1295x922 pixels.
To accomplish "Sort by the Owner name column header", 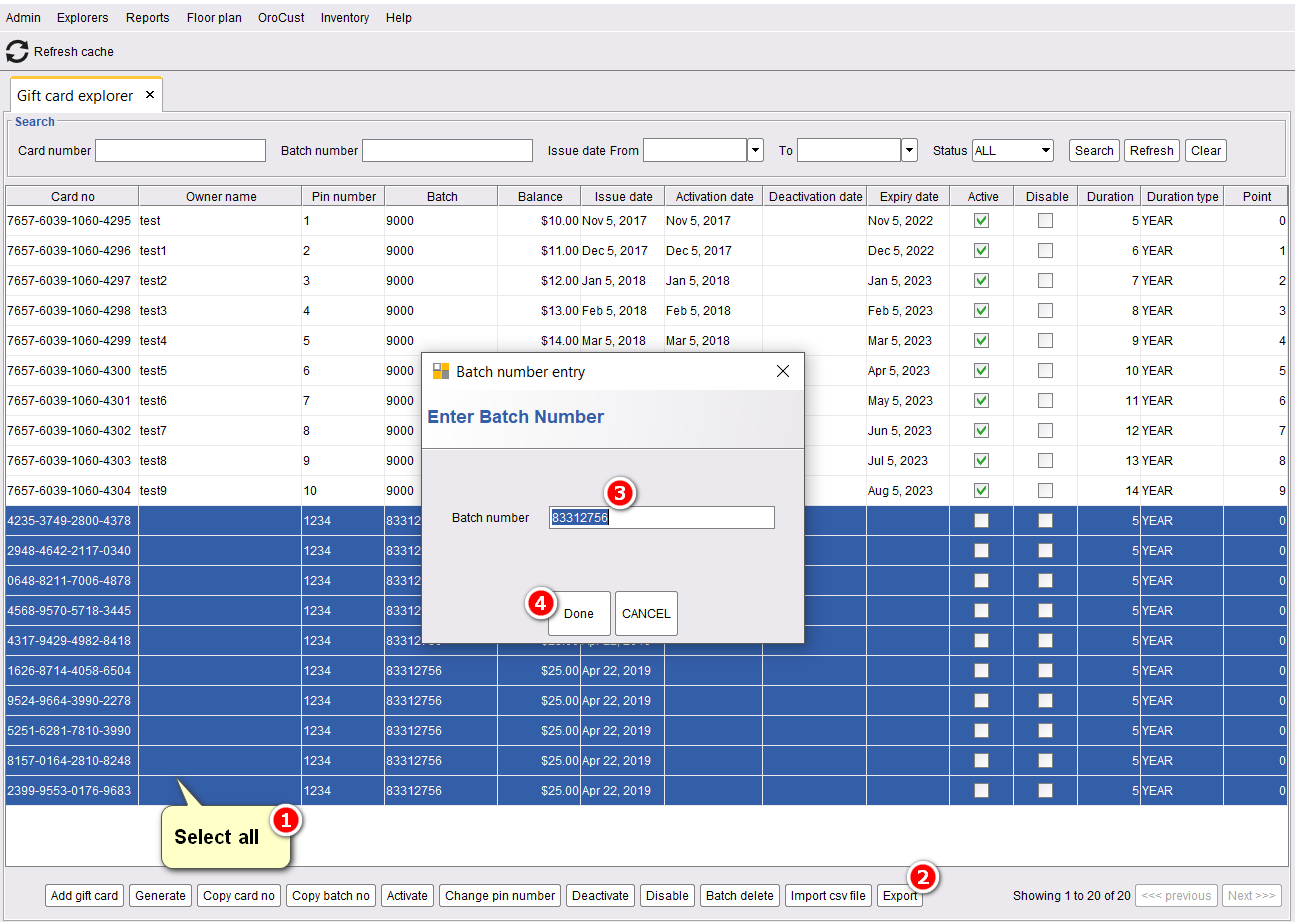I will tap(221, 196).
